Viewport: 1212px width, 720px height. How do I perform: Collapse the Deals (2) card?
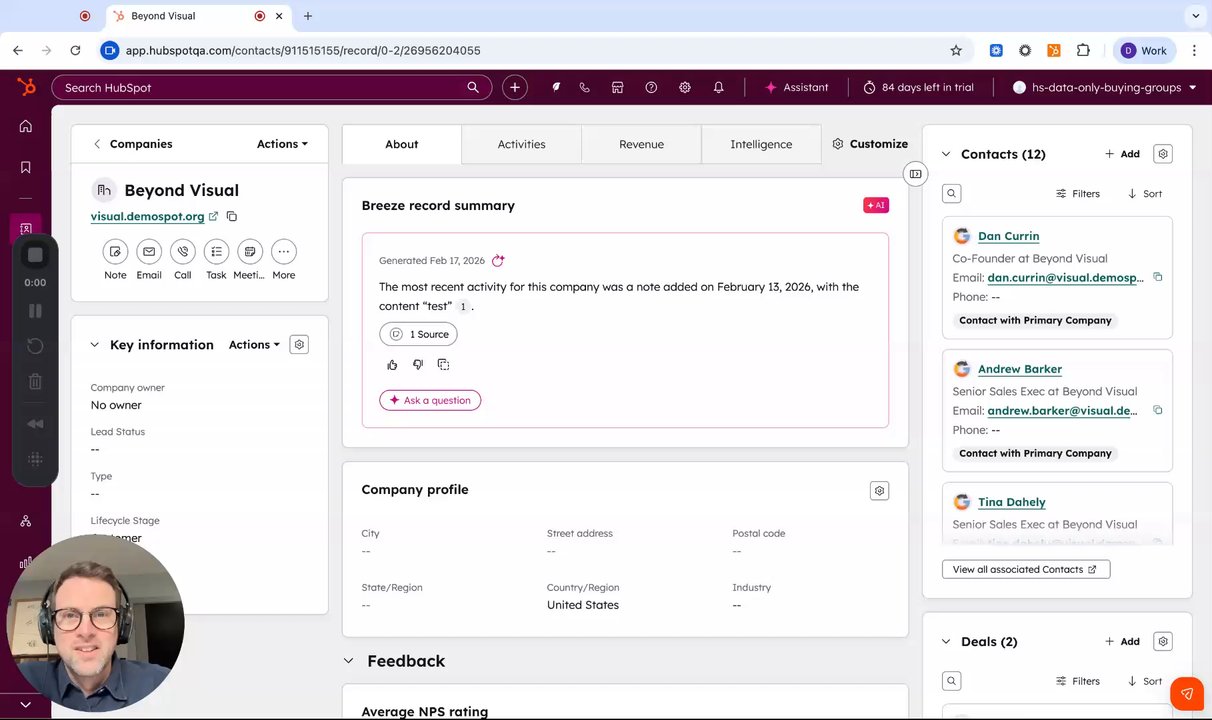click(x=946, y=641)
